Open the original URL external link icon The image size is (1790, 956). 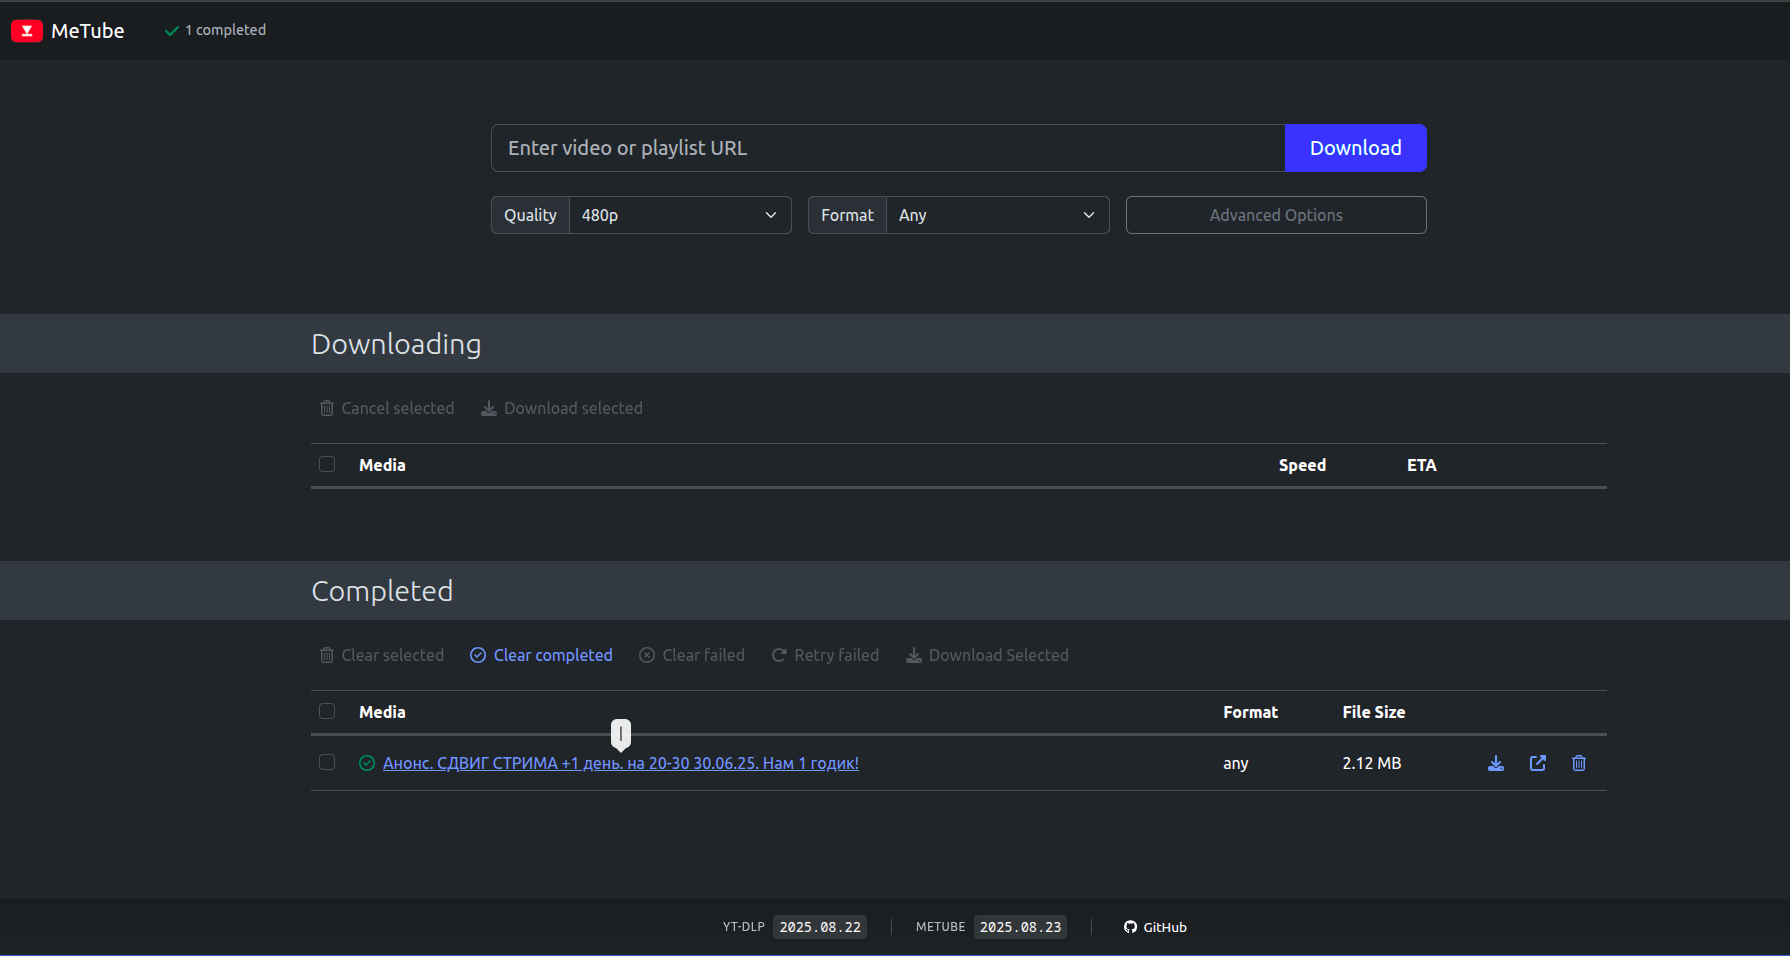(1538, 763)
